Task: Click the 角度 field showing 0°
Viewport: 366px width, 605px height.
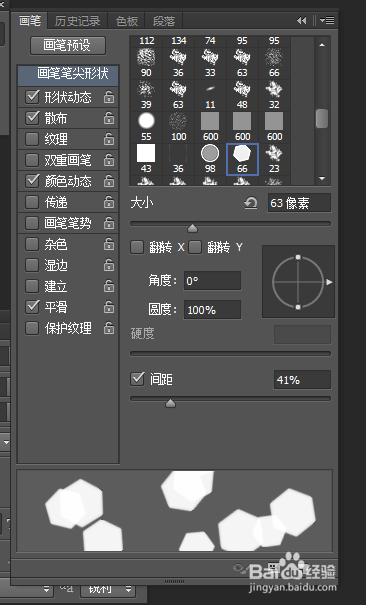Action: coord(213,281)
